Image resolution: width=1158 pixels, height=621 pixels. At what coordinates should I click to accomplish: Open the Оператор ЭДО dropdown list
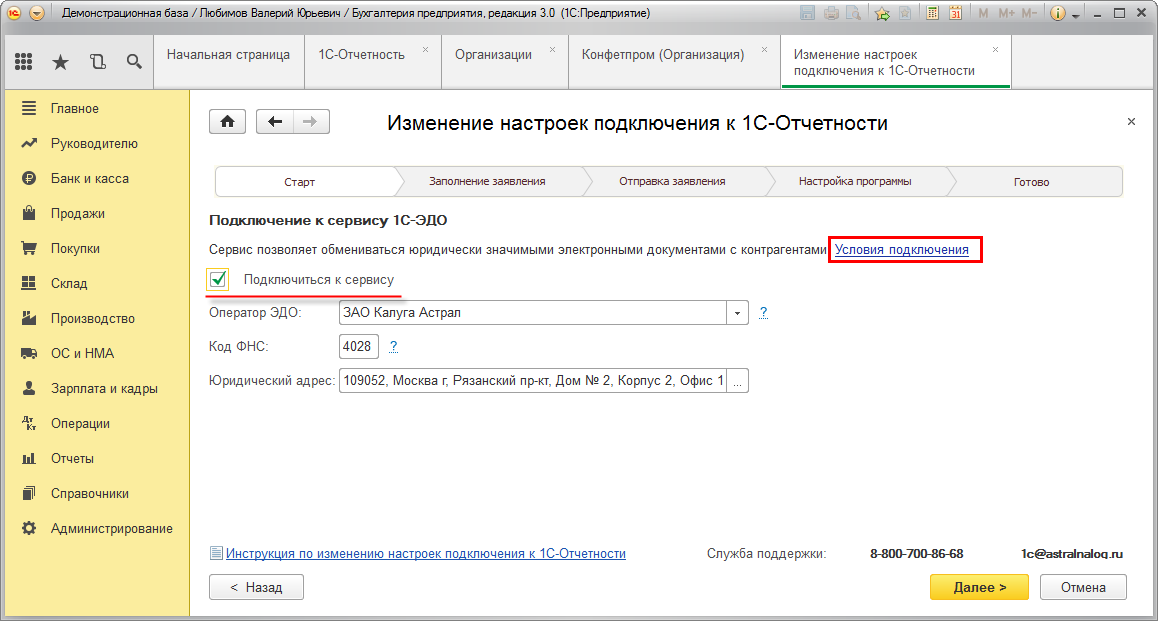(x=737, y=312)
